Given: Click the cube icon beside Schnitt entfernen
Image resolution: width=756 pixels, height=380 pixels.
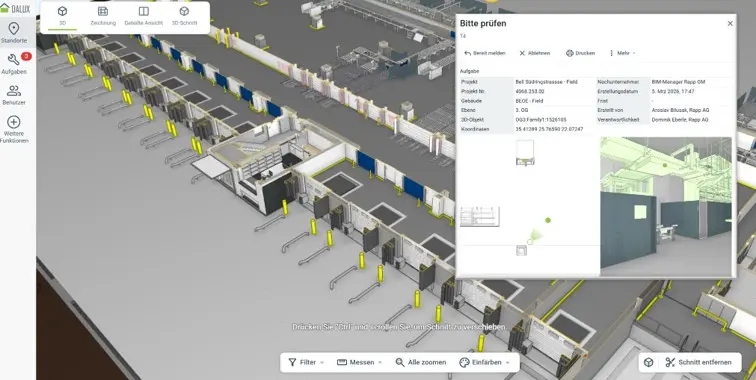Looking at the screenshot, I should tap(649, 362).
